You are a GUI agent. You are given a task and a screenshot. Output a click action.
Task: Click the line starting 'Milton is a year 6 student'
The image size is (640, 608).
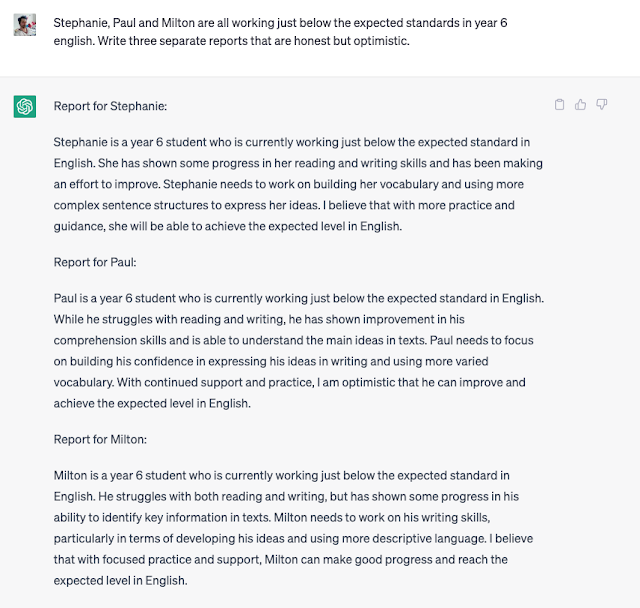point(281,475)
